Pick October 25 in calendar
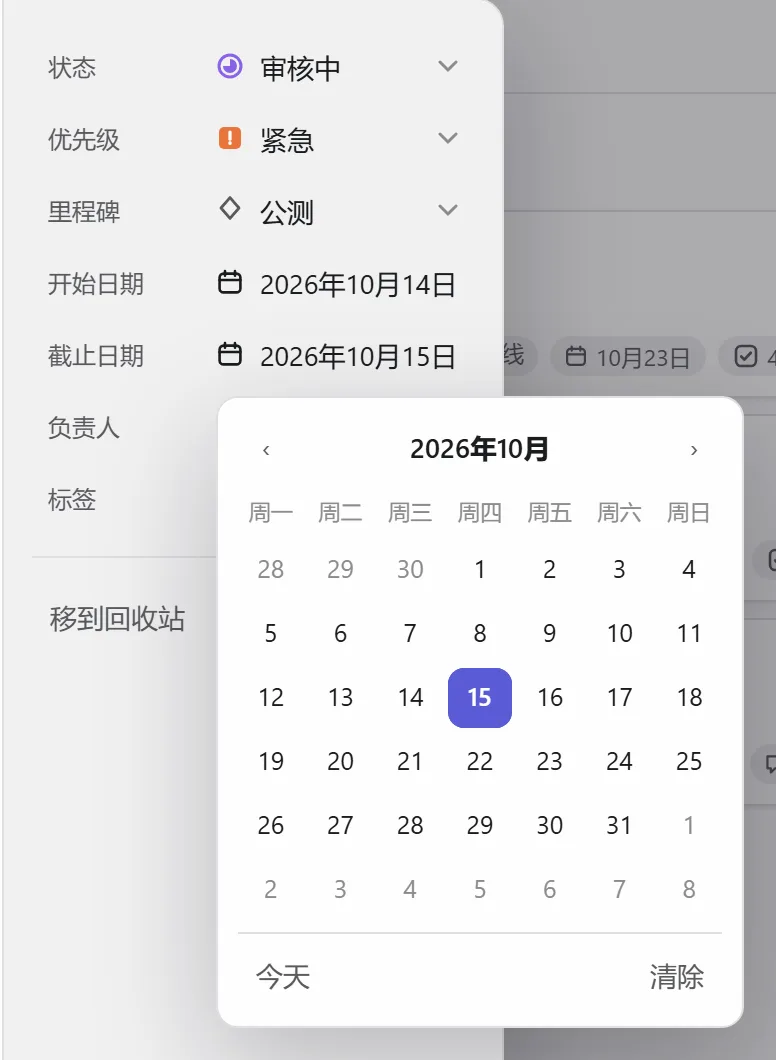Viewport: 776px width, 1060px height. 689,761
